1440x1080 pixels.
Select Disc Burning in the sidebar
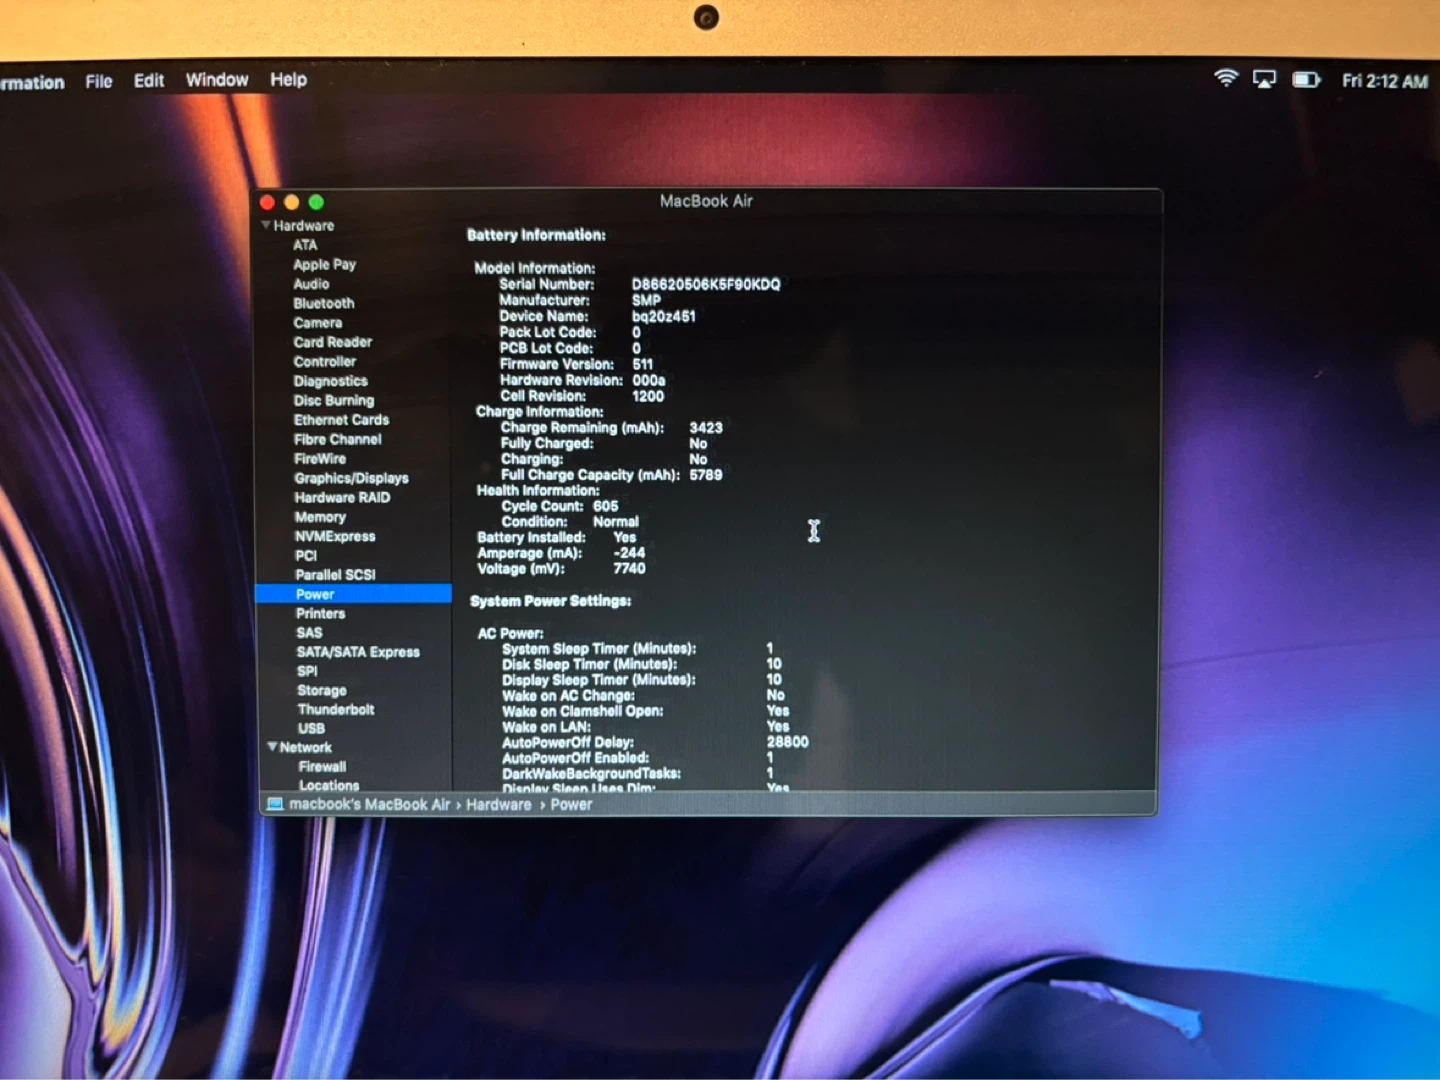coord(333,400)
